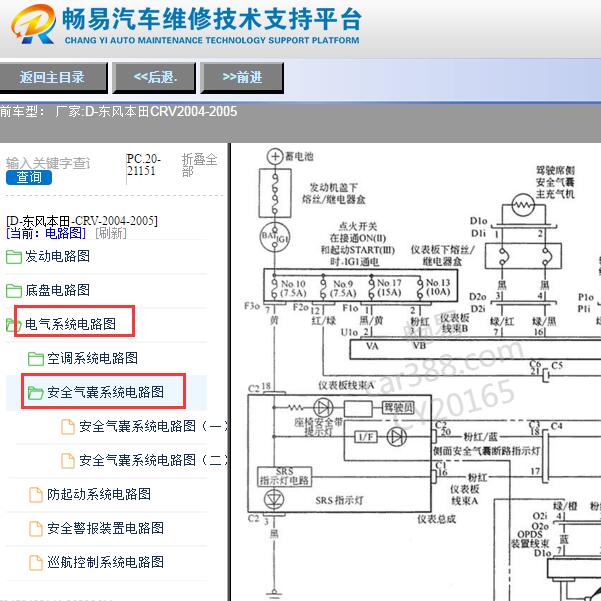Click the 刷新 refresh link
The width and height of the screenshot is (601, 601).
click(x=111, y=233)
